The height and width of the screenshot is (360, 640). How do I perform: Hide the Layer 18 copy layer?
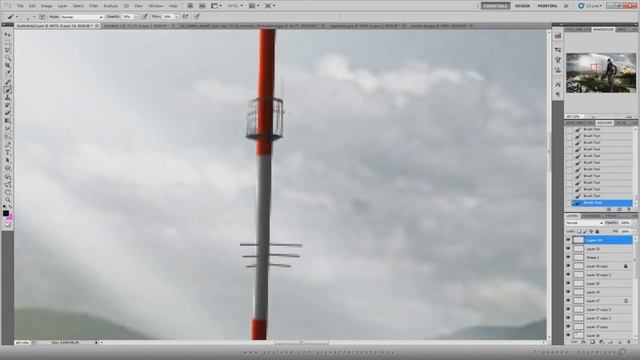pyautogui.click(x=568, y=266)
